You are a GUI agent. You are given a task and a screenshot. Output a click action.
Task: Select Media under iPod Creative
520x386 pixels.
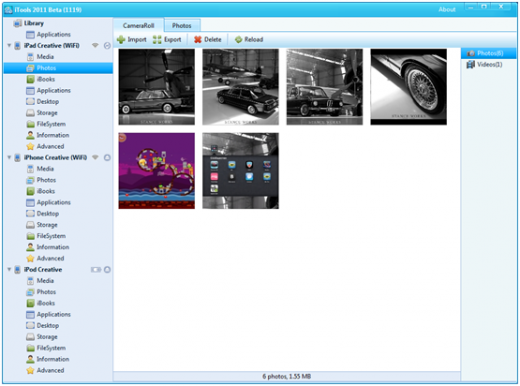click(40, 281)
